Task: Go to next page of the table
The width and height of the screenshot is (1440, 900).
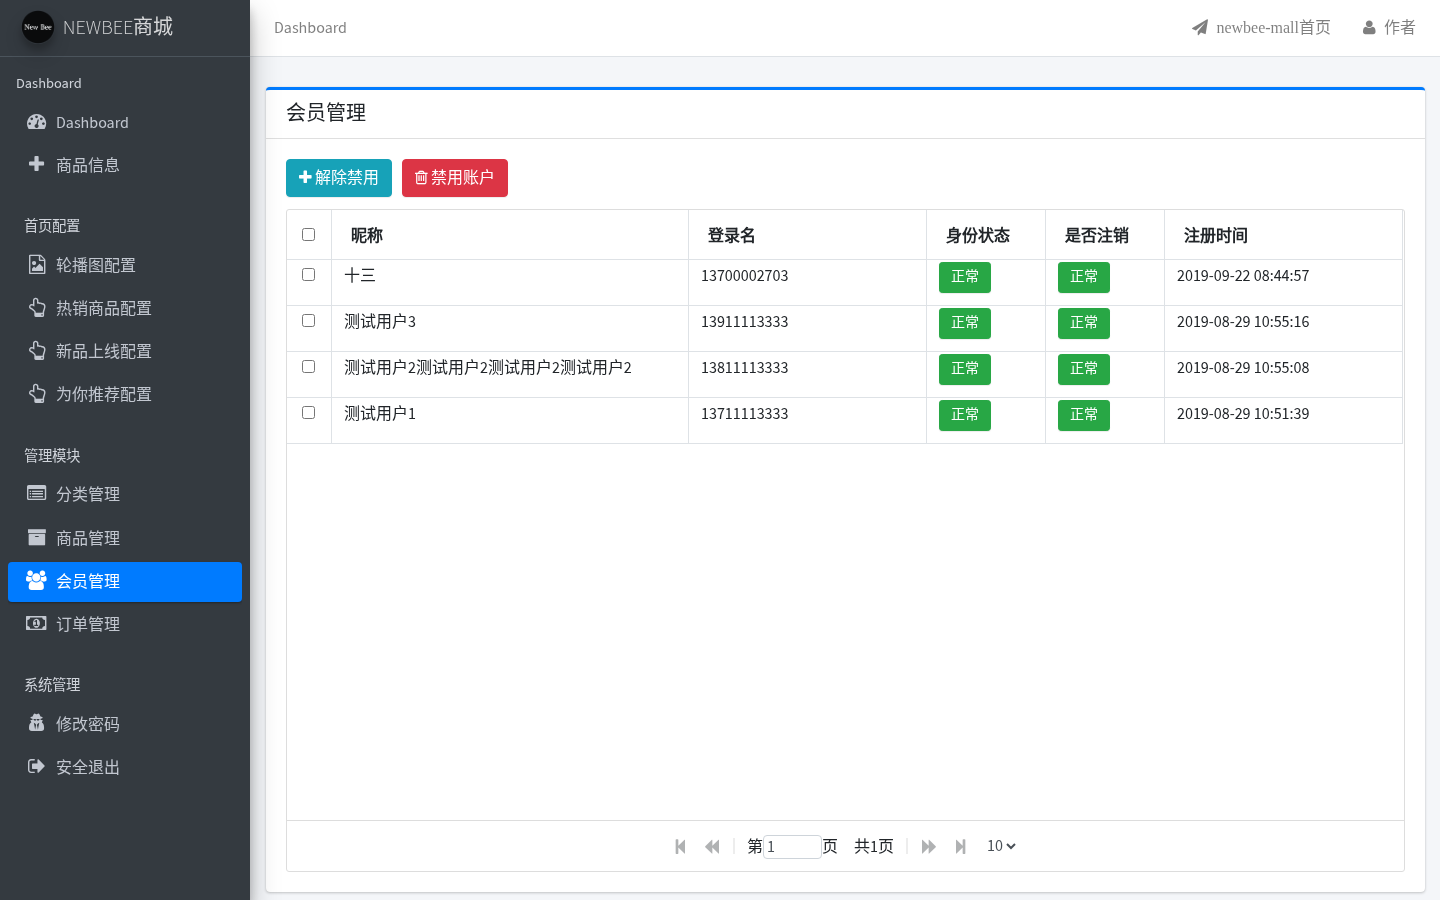Action: 928,846
